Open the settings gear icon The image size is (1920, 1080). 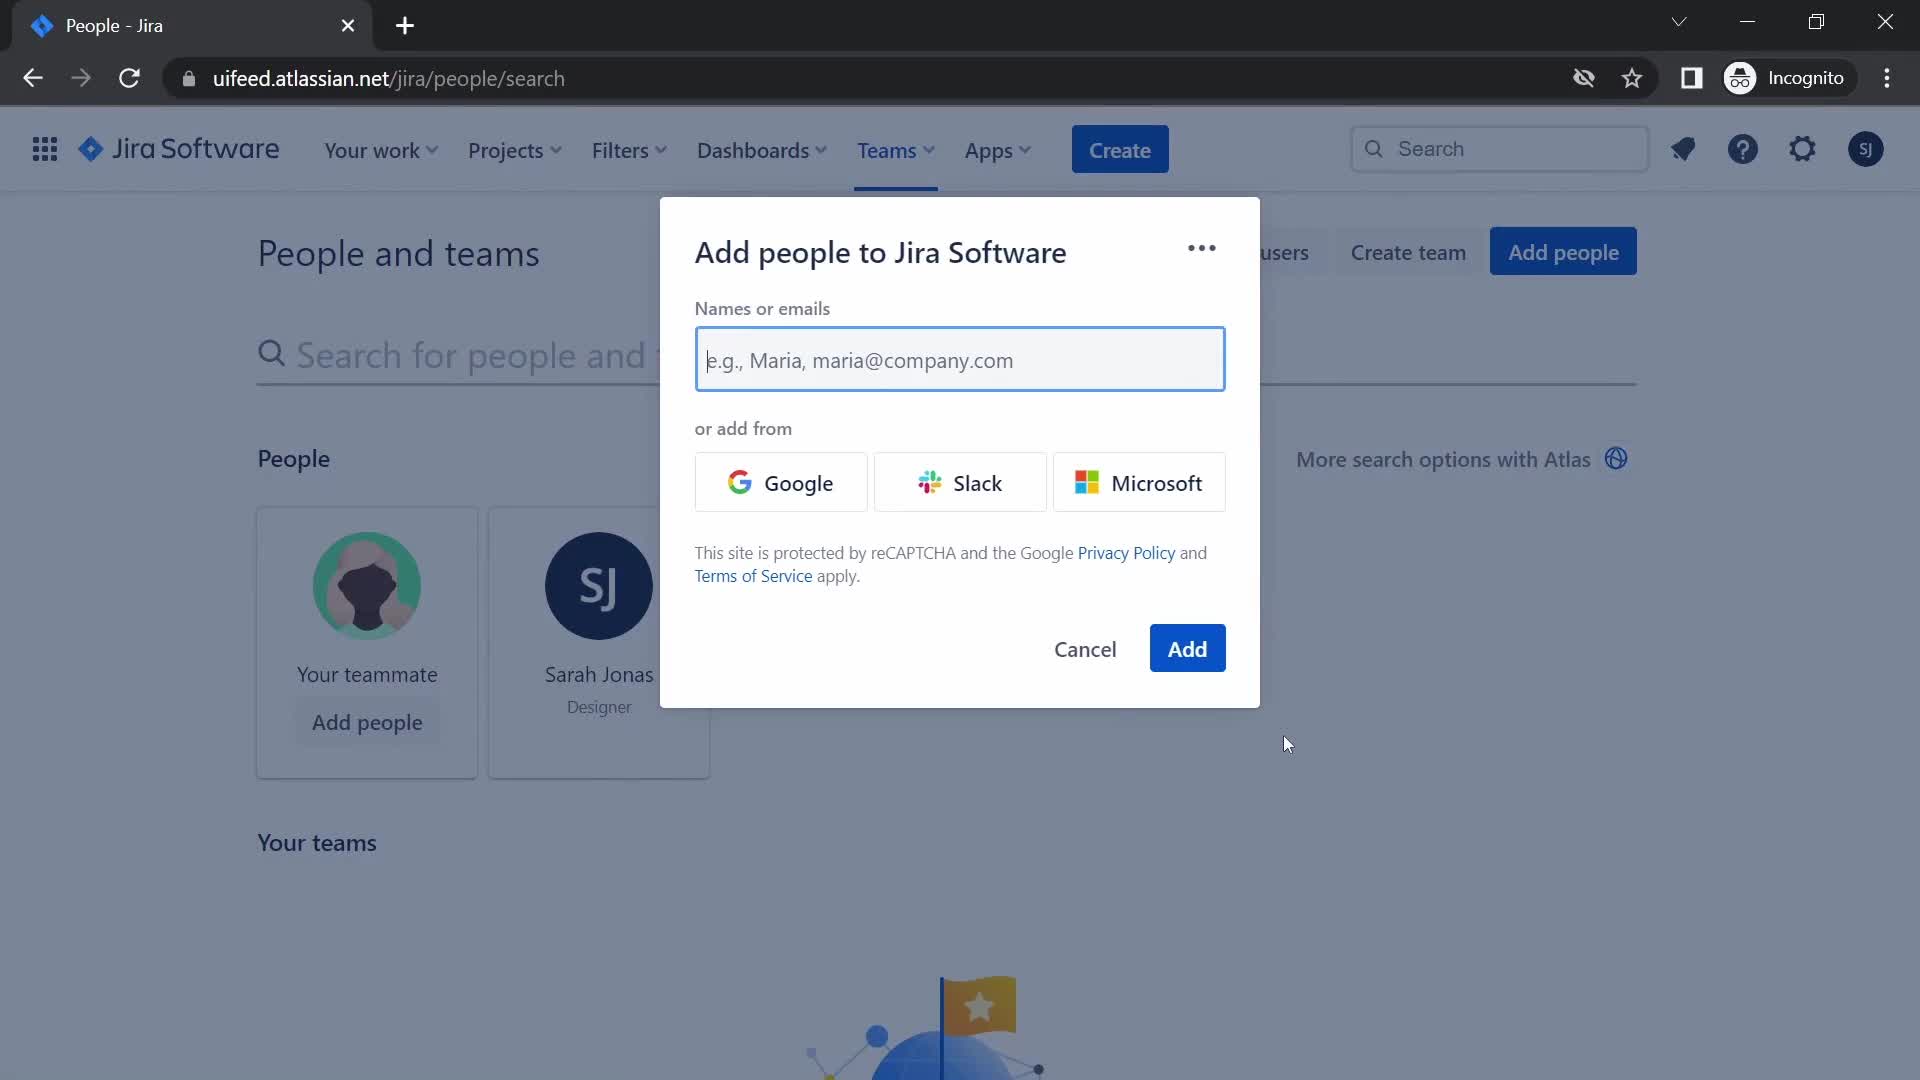click(1802, 150)
